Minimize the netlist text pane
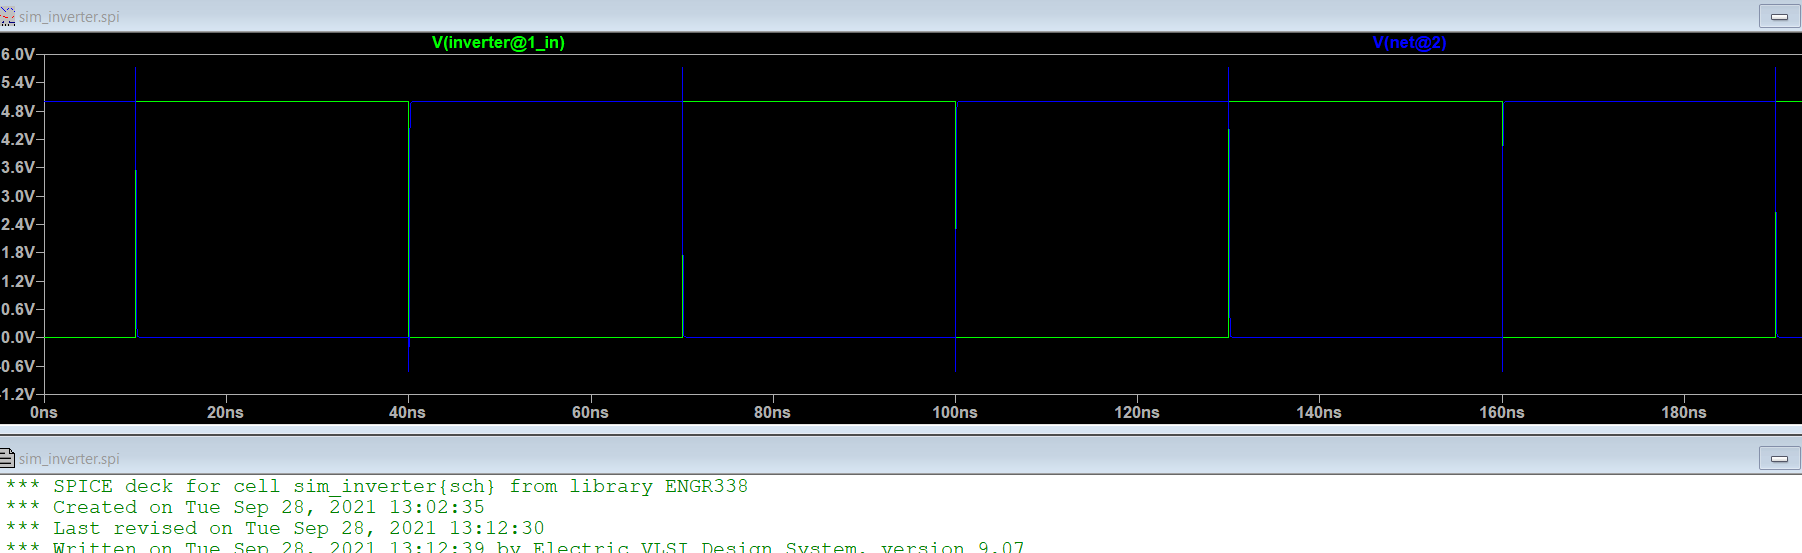 coord(1779,458)
